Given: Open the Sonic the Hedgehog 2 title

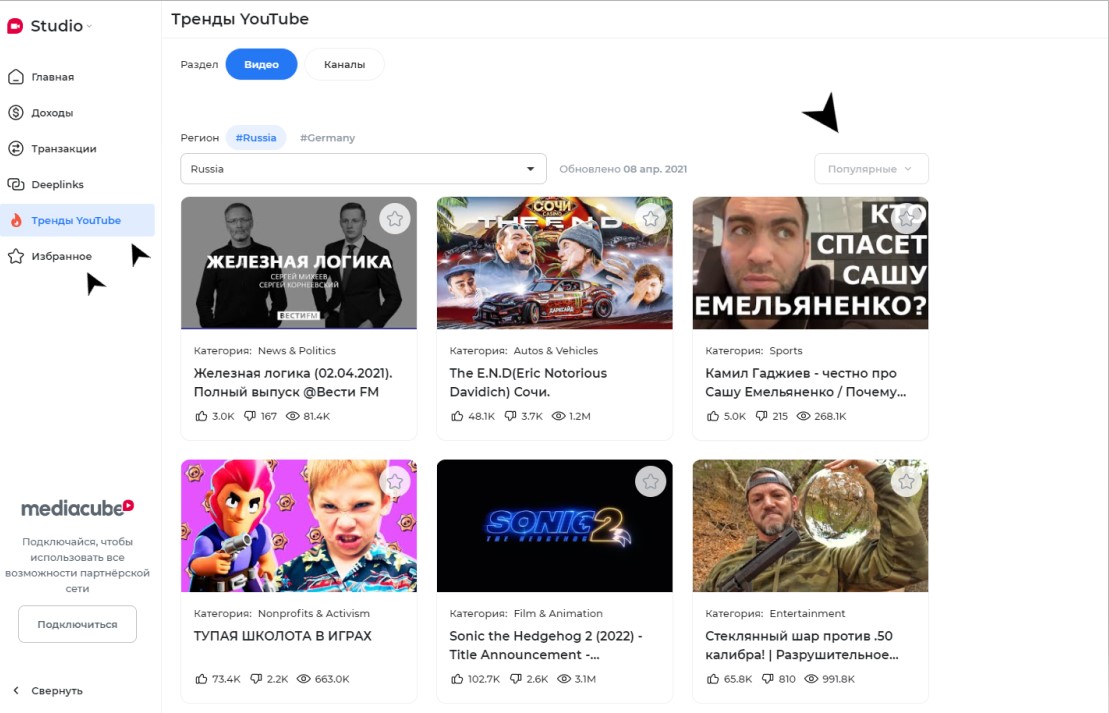Looking at the screenshot, I should [x=546, y=645].
